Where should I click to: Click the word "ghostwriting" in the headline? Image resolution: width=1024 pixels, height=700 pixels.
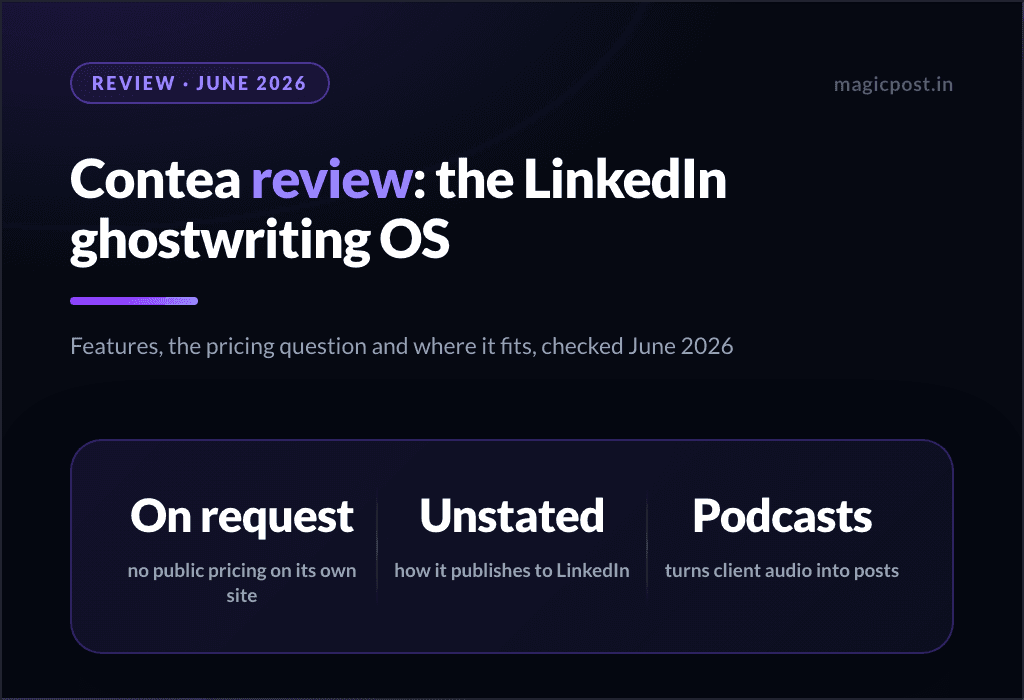click(220, 240)
